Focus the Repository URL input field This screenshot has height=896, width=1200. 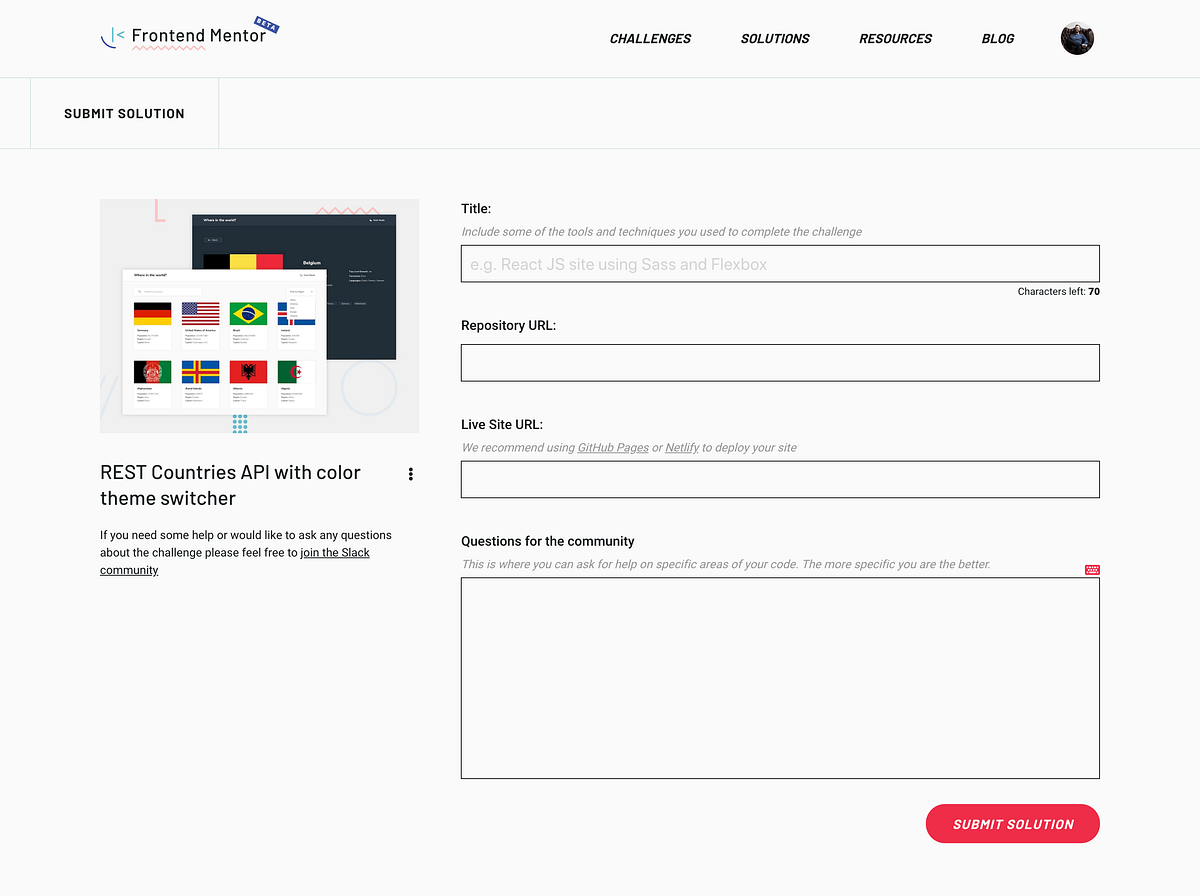coord(780,362)
